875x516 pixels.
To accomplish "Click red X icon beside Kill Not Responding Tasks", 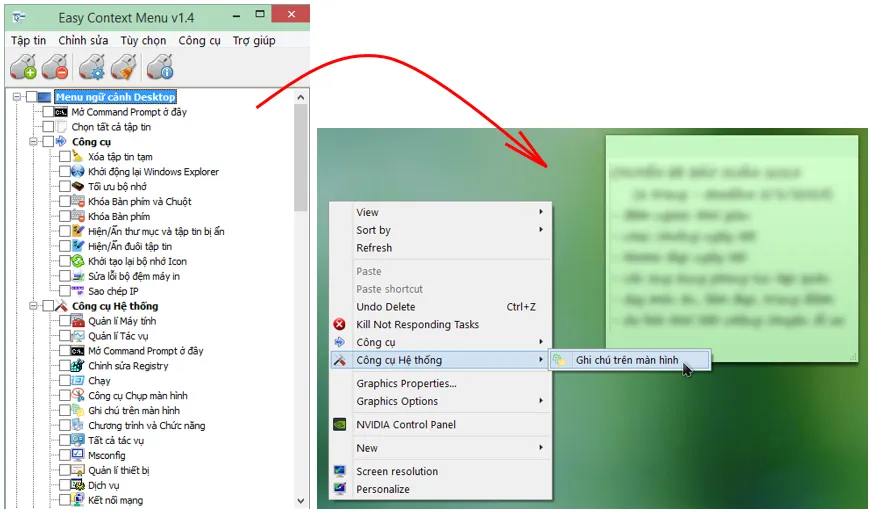I will [339, 324].
